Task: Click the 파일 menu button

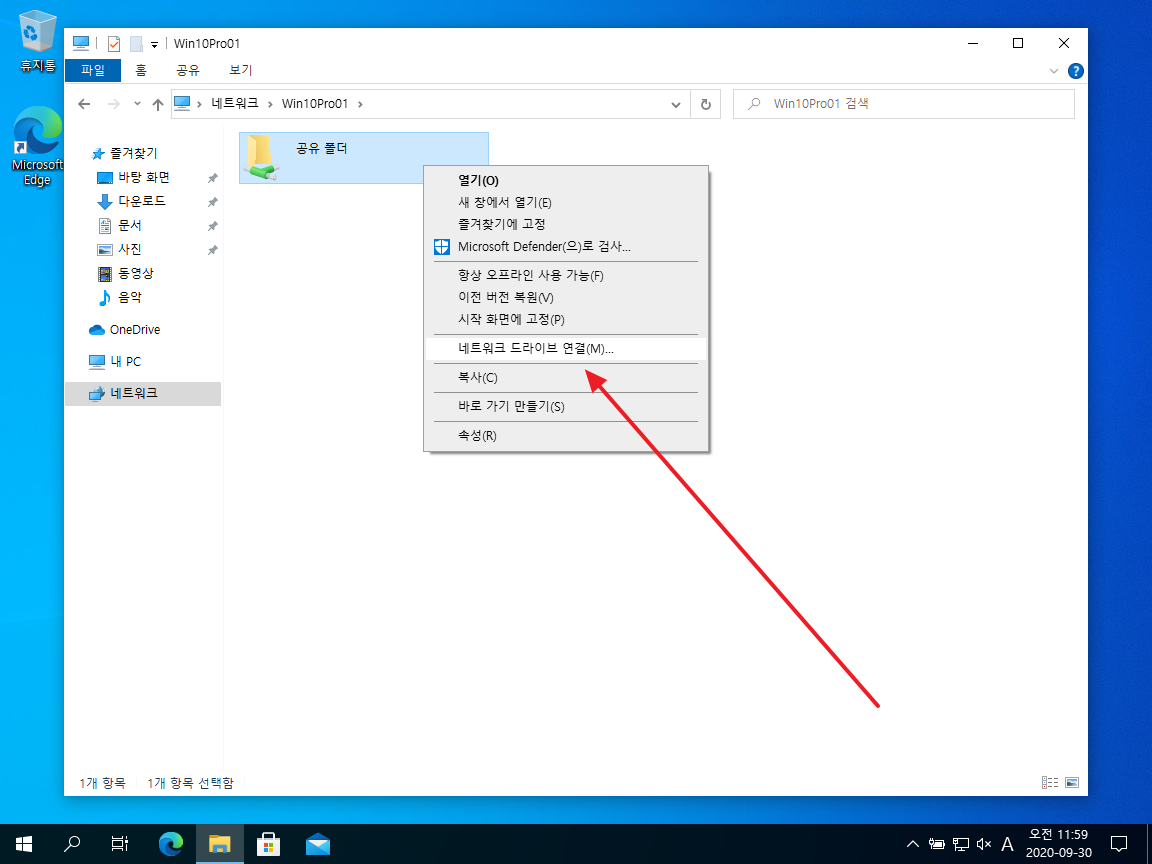Action: 92,70
